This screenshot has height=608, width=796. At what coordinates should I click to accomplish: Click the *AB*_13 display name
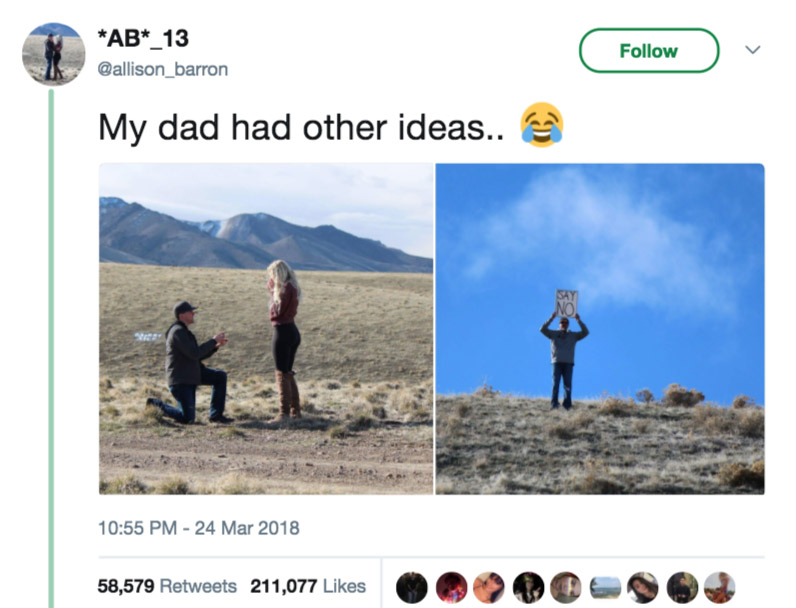tap(143, 39)
